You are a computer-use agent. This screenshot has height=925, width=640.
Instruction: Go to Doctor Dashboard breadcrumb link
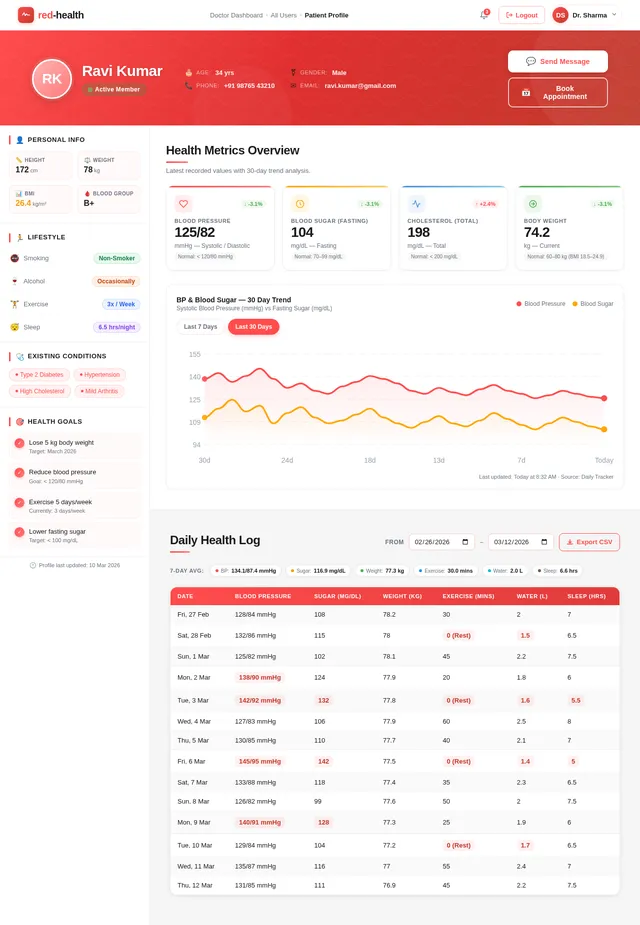236,15
